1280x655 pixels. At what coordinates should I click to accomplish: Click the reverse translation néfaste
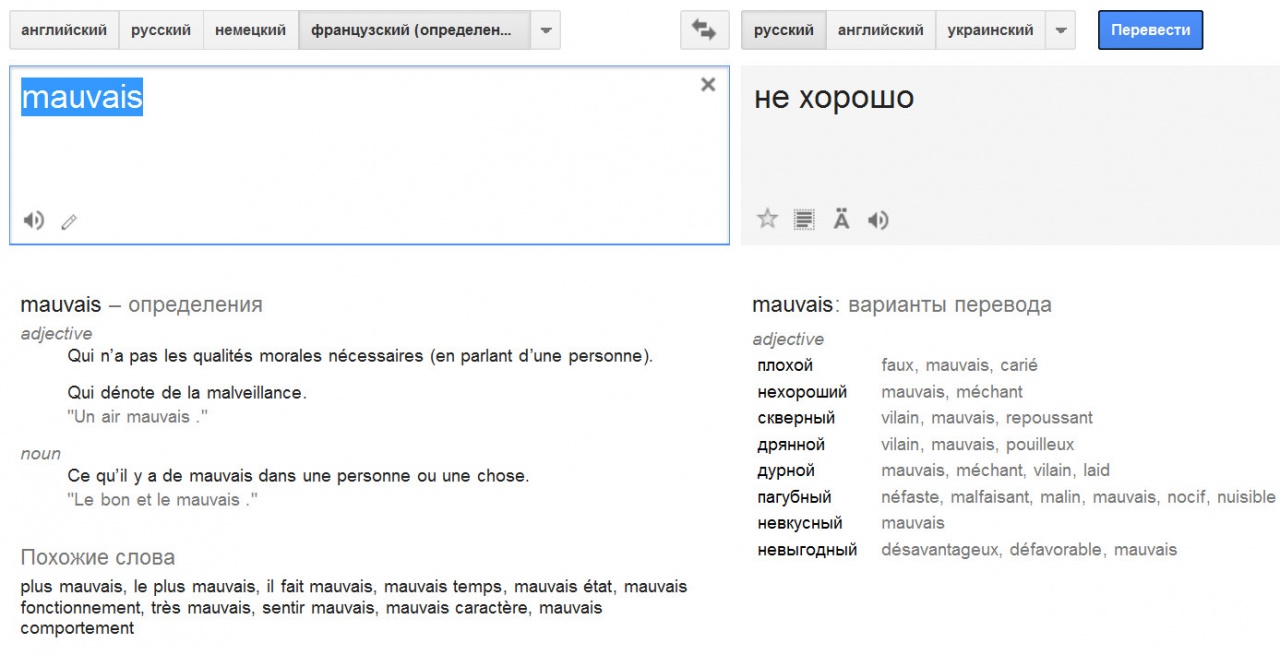(x=911, y=497)
